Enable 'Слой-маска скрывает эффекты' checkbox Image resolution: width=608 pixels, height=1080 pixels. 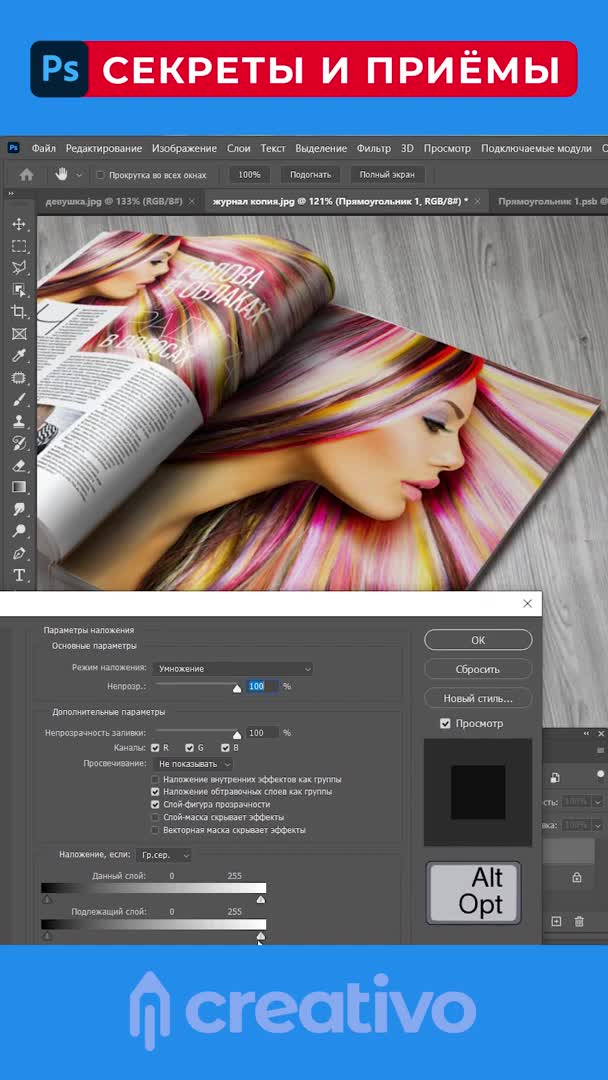click(x=155, y=817)
